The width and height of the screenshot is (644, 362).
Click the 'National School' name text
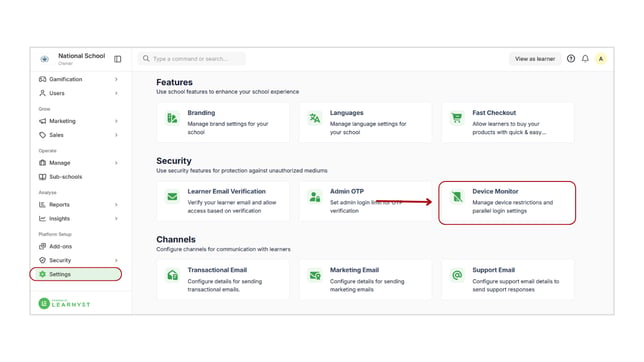[x=81, y=55]
